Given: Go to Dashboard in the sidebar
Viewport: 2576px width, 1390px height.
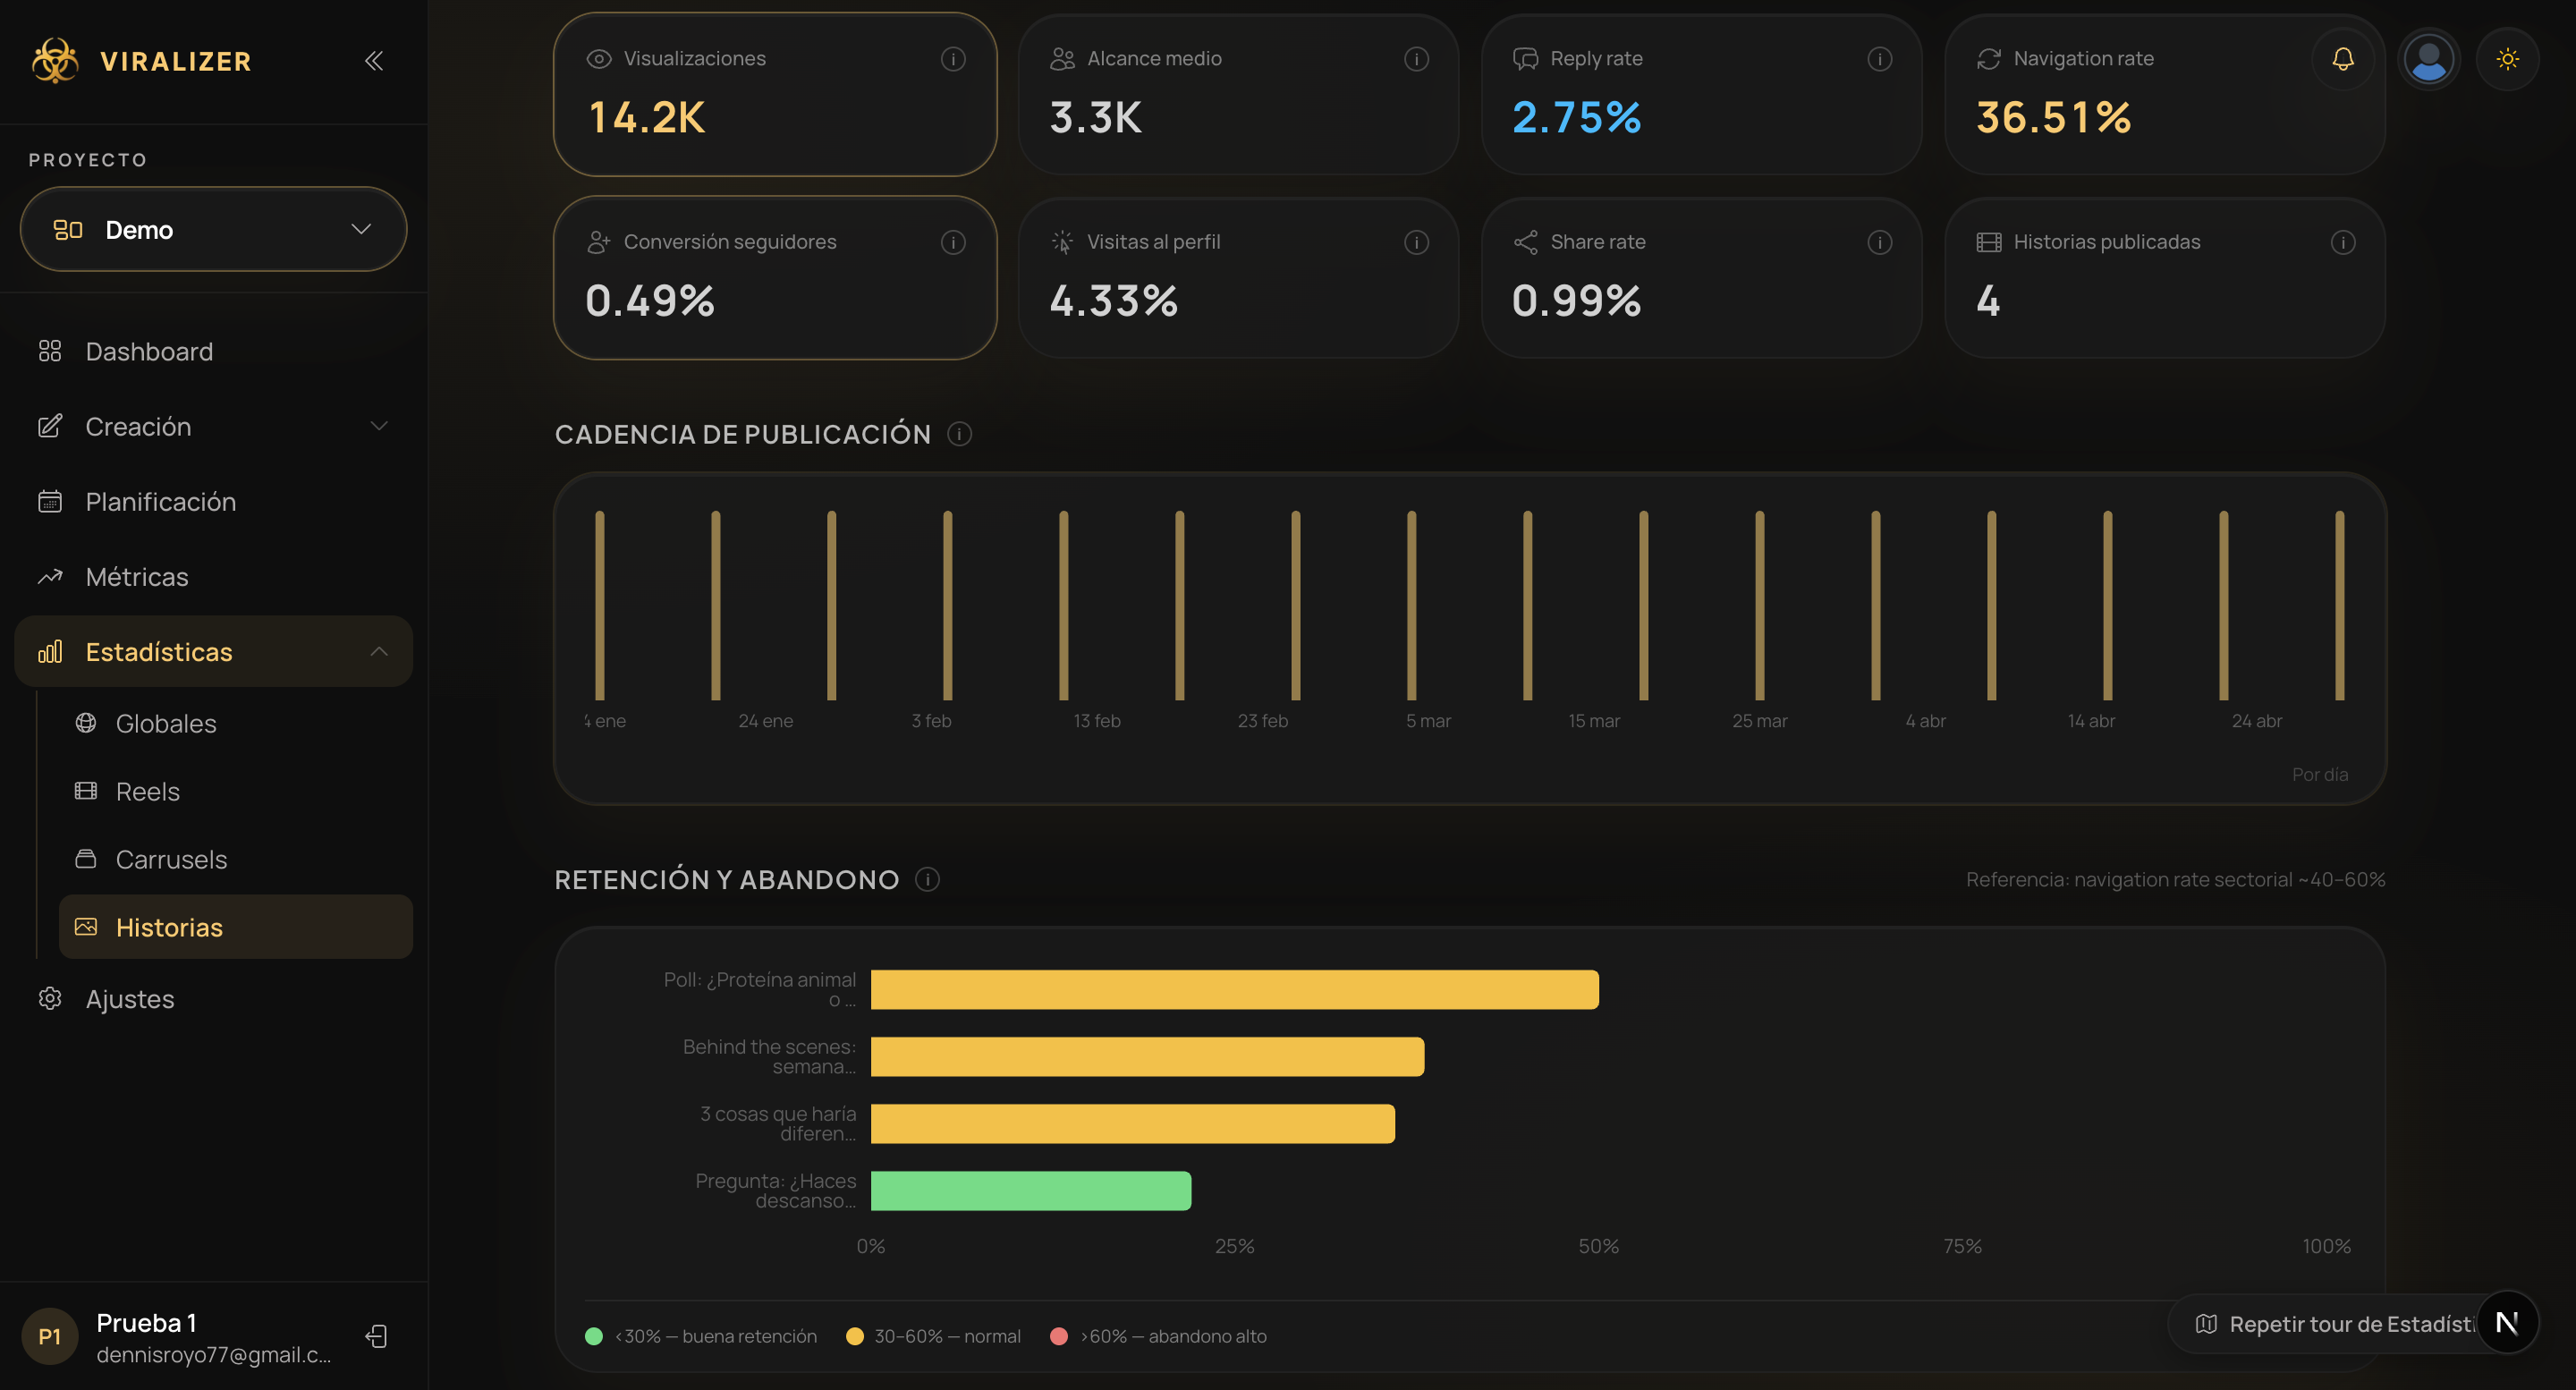Looking at the screenshot, I should pos(213,352).
